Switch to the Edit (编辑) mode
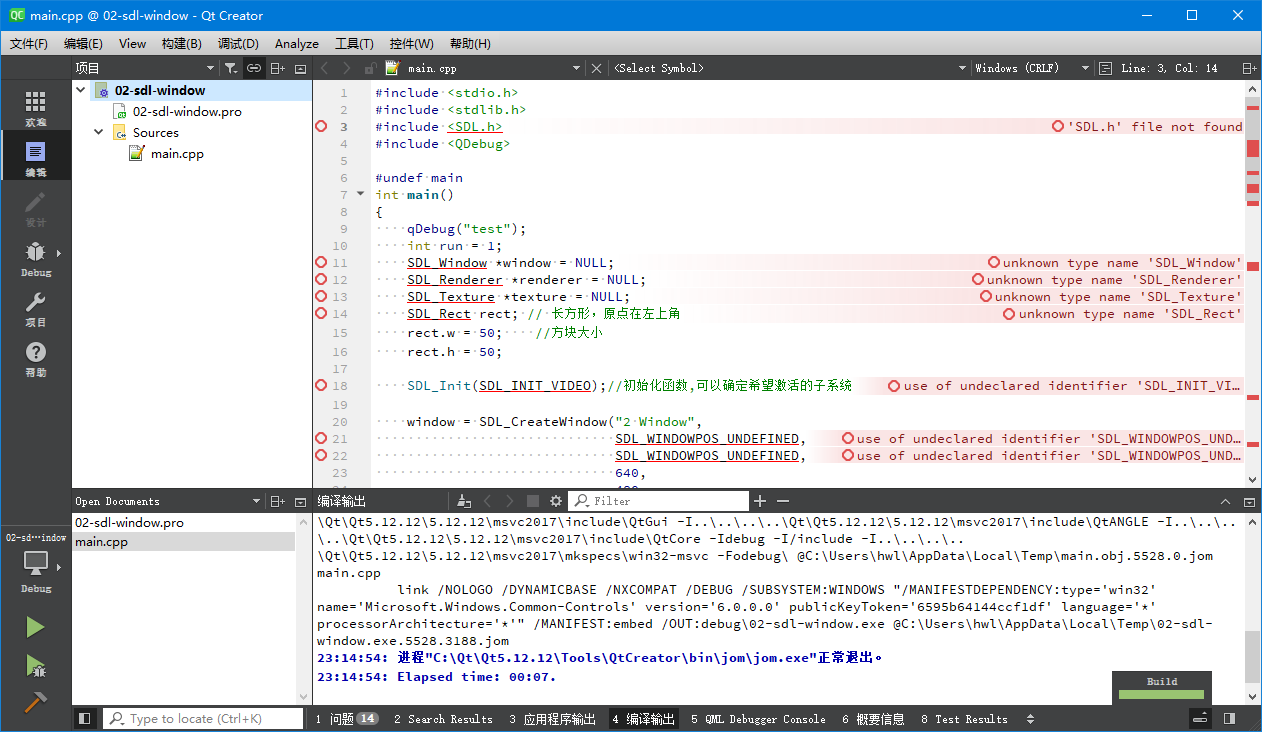Screen dimensions: 1262x732 35,158
